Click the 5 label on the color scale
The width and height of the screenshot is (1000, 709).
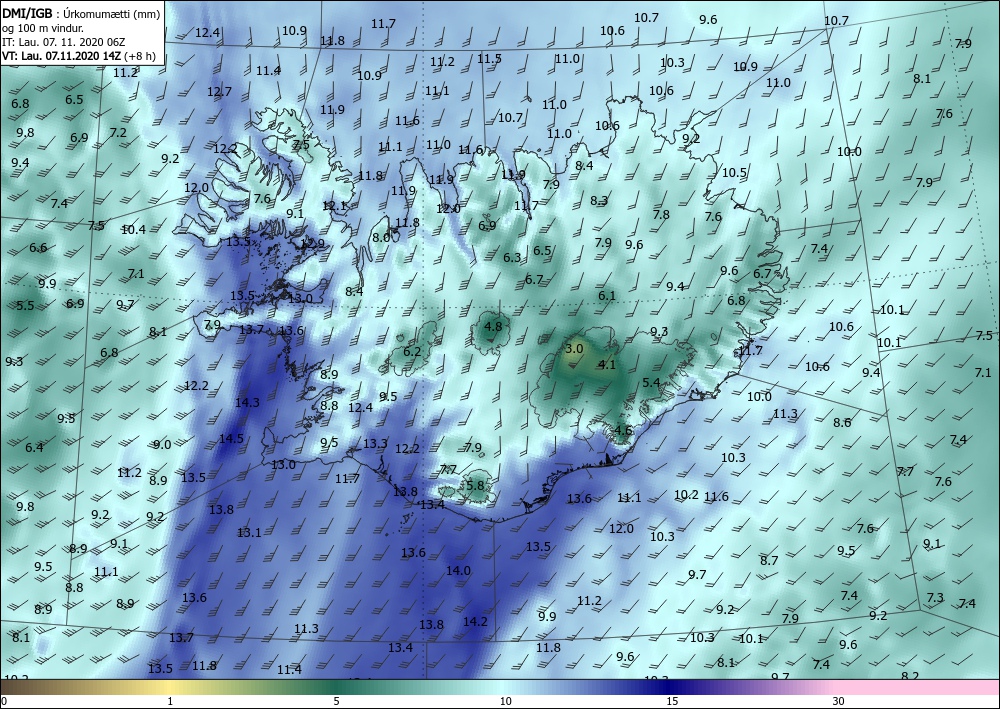[x=336, y=701]
